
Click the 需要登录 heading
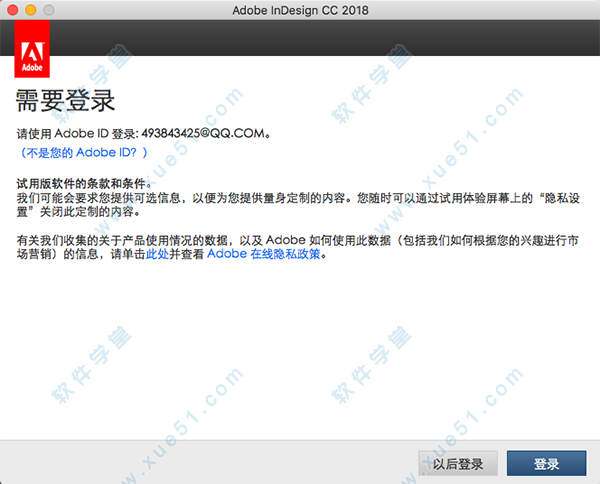click(x=65, y=101)
